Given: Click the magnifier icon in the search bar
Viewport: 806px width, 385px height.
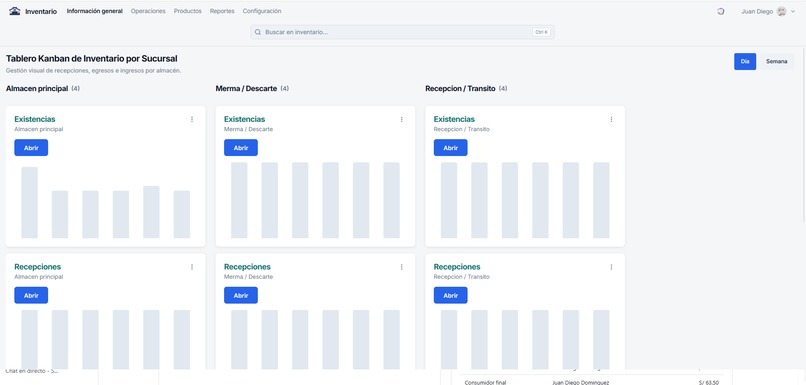Looking at the screenshot, I should point(258,32).
